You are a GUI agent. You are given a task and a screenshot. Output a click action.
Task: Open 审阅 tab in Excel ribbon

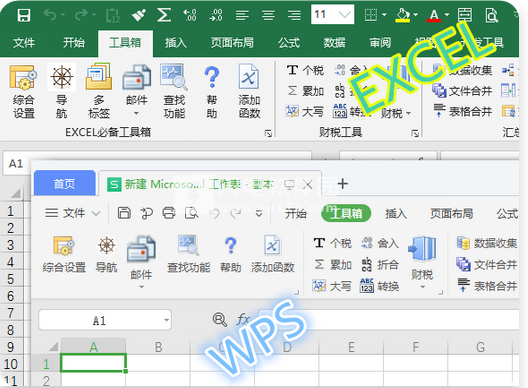[x=380, y=43]
